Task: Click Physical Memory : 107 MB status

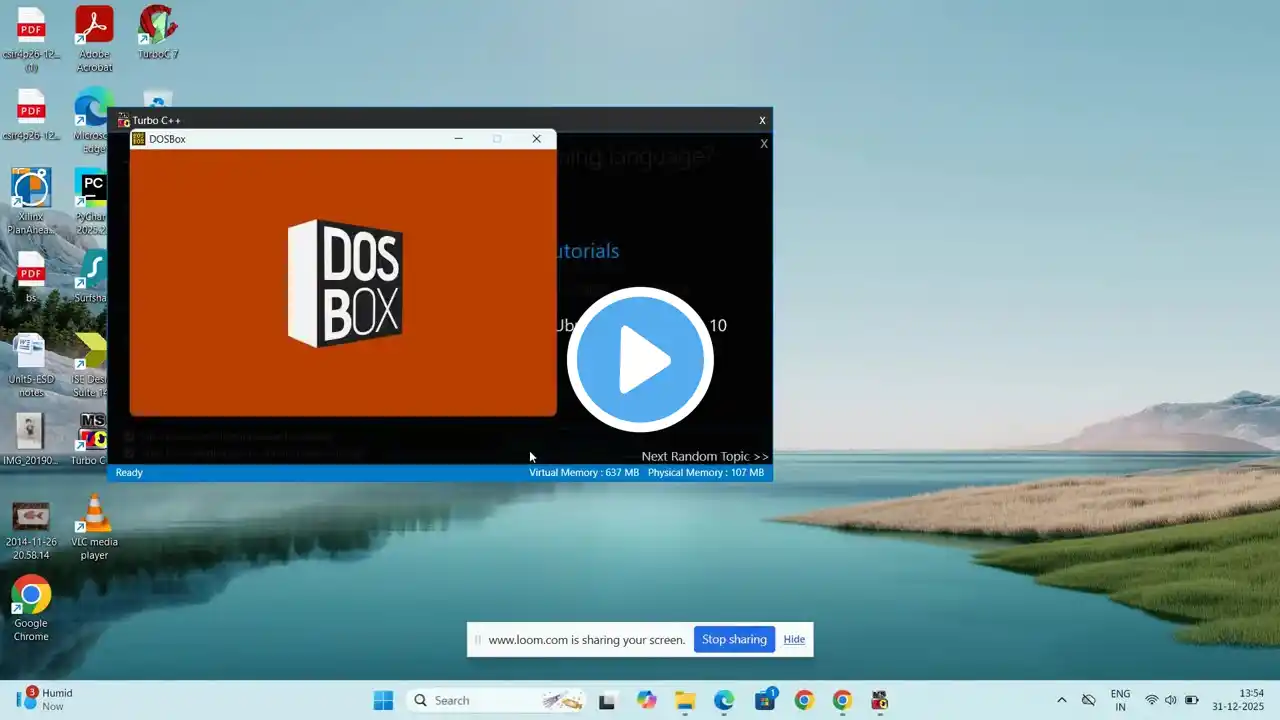Action: click(x=706, y=472)
